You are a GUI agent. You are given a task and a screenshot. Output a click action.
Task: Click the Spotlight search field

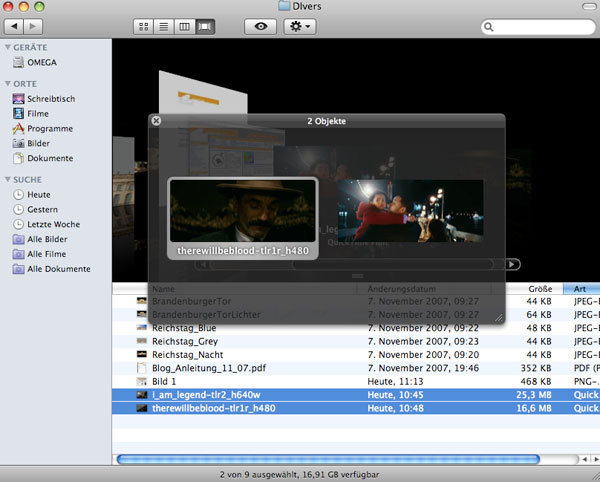[538, 27]
